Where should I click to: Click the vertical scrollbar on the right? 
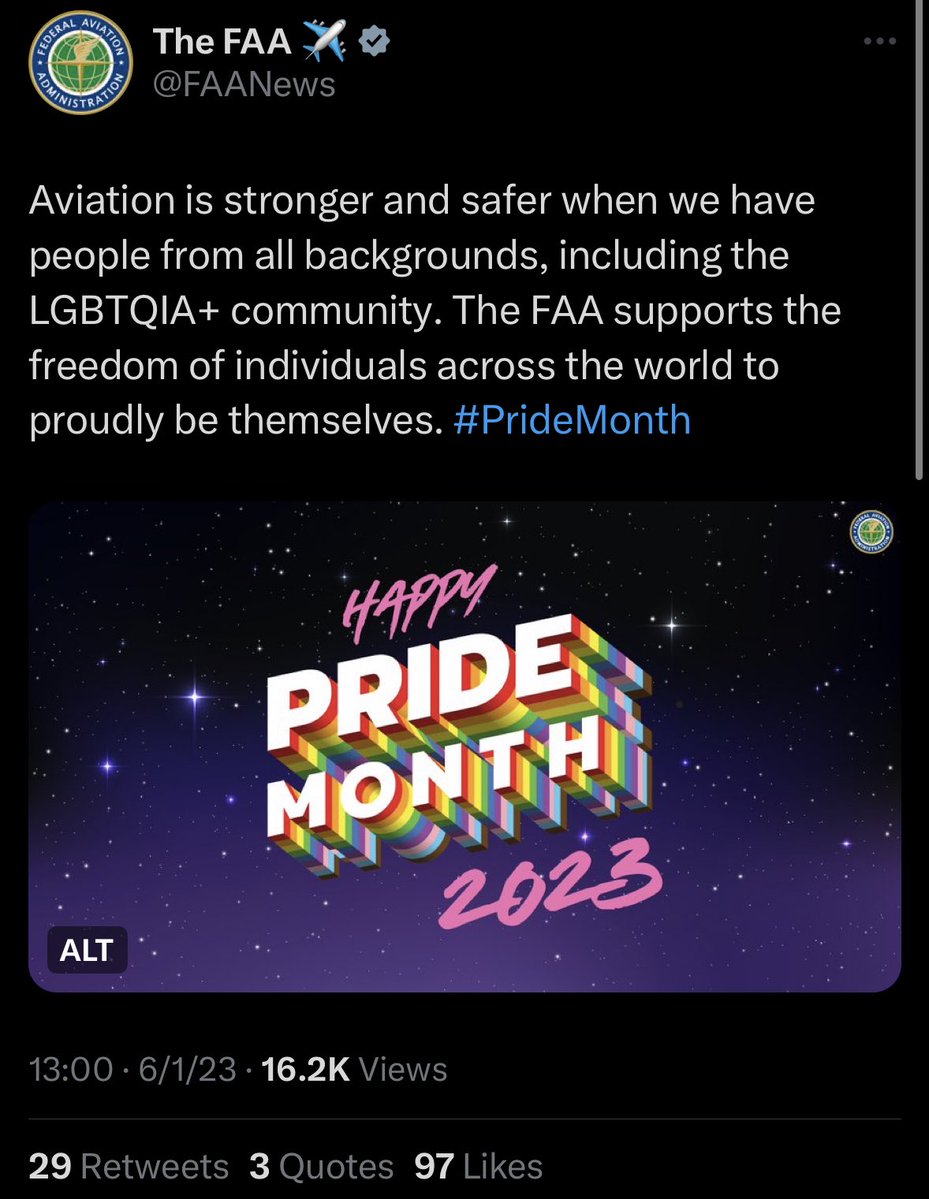[x=921, y=240]
